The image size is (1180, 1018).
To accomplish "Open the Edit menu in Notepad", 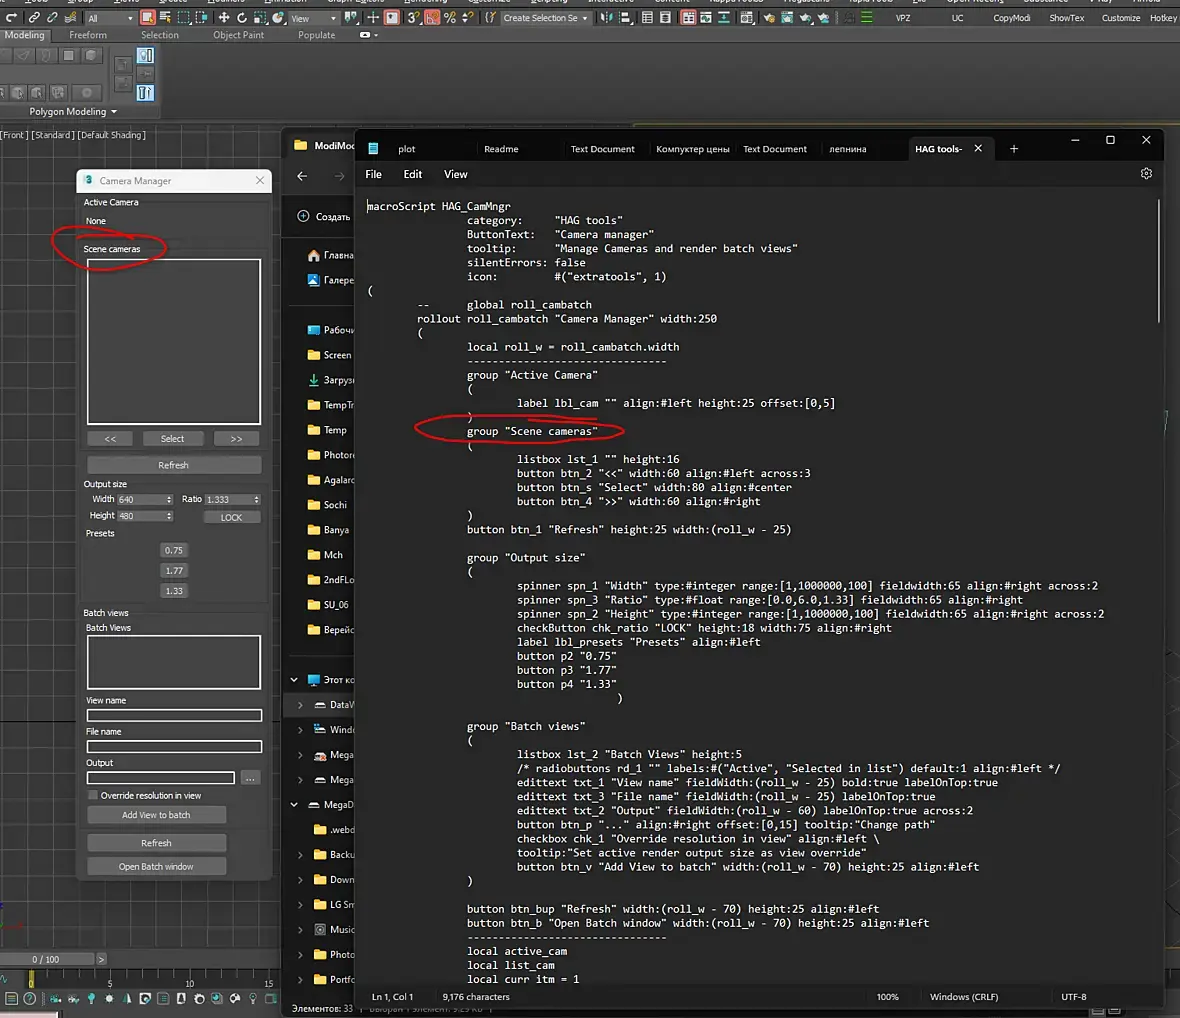I will [x=412, y=174].
